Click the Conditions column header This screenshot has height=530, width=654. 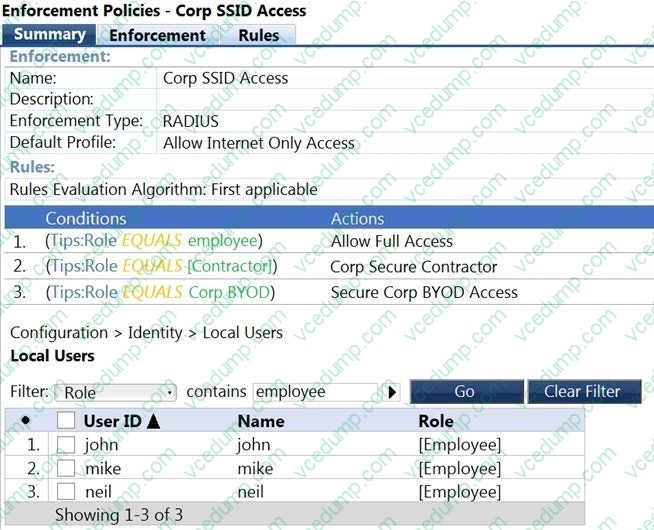click(86, 218)
